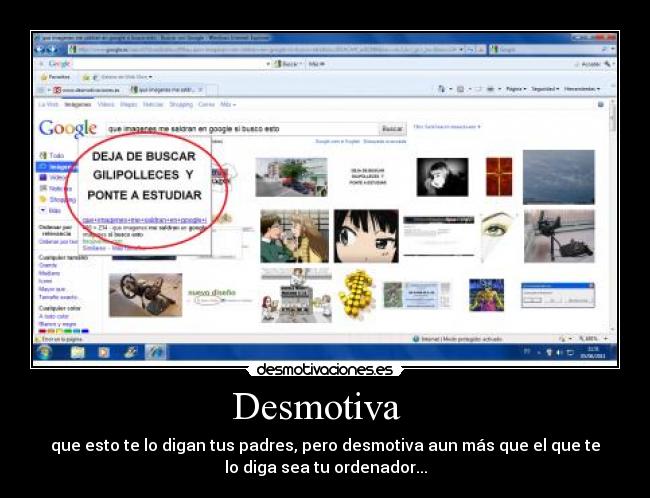Click the Google logo
This screenshot has width=650, height=498.
tap(68, 128)
